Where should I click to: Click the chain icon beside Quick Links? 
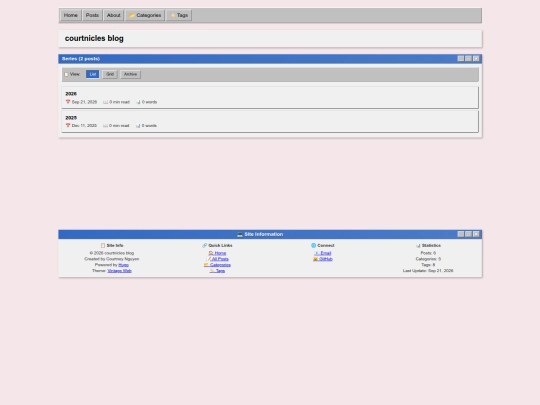pos(205,246)
